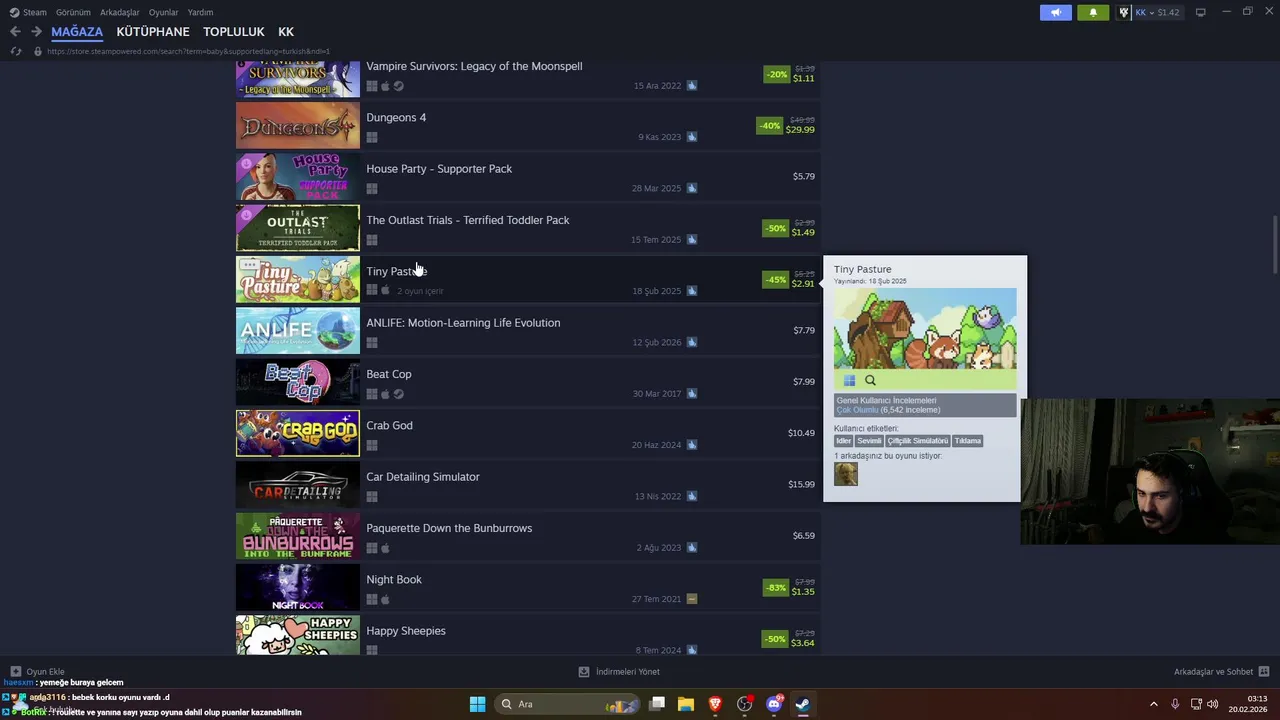Click the Tiny Pasture tooltip screenshot image
Image resolution: width=1280 pixels, height=720 pixels.
925,329
